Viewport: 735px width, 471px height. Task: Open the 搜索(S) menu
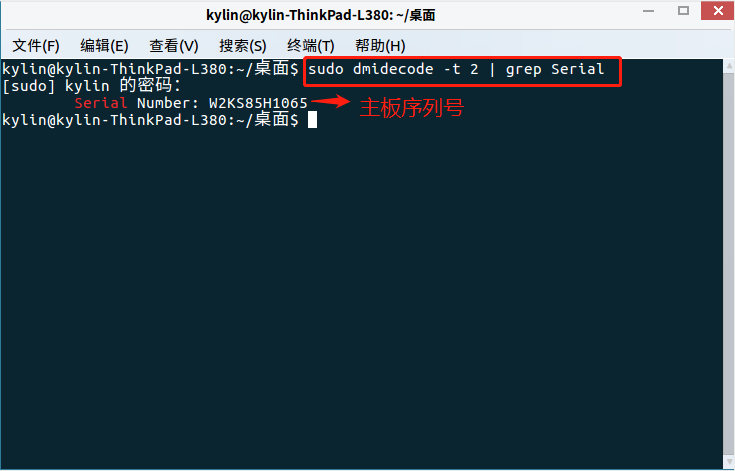coord(242,45)
